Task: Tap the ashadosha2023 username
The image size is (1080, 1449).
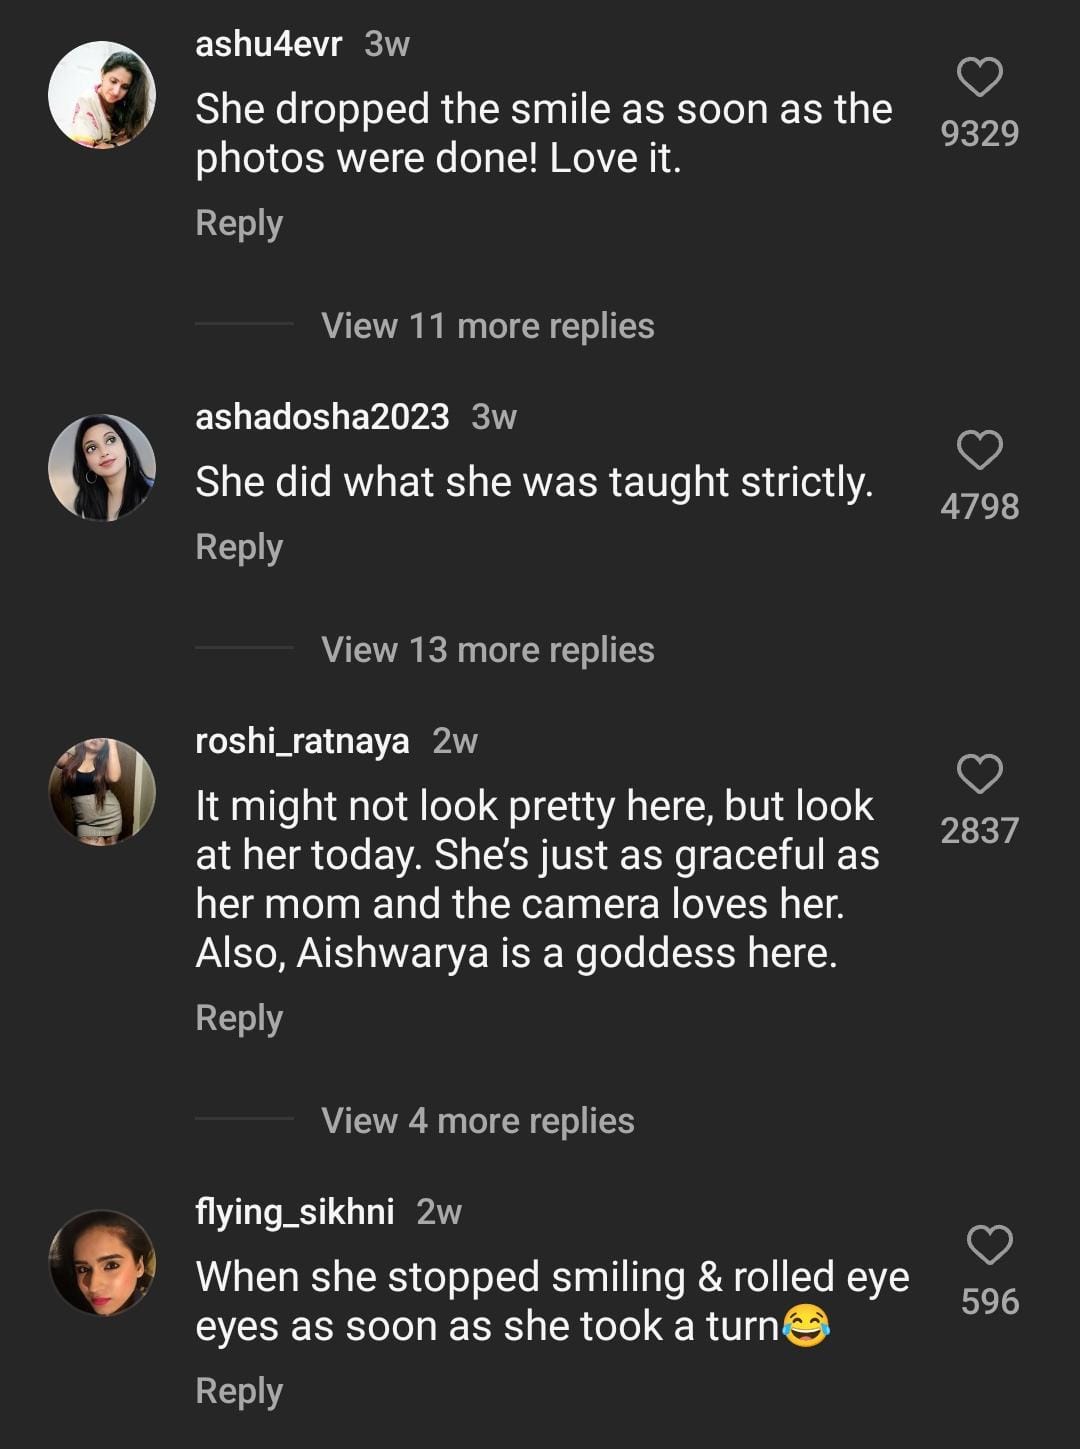Action: [x=322, y=417]
